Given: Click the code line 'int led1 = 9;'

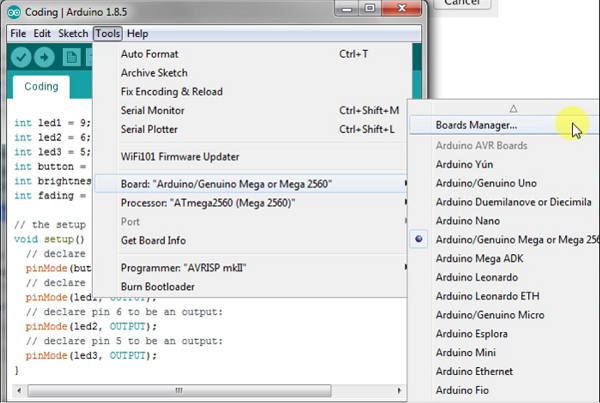Looking at the screenshot, I should [52, 123].
